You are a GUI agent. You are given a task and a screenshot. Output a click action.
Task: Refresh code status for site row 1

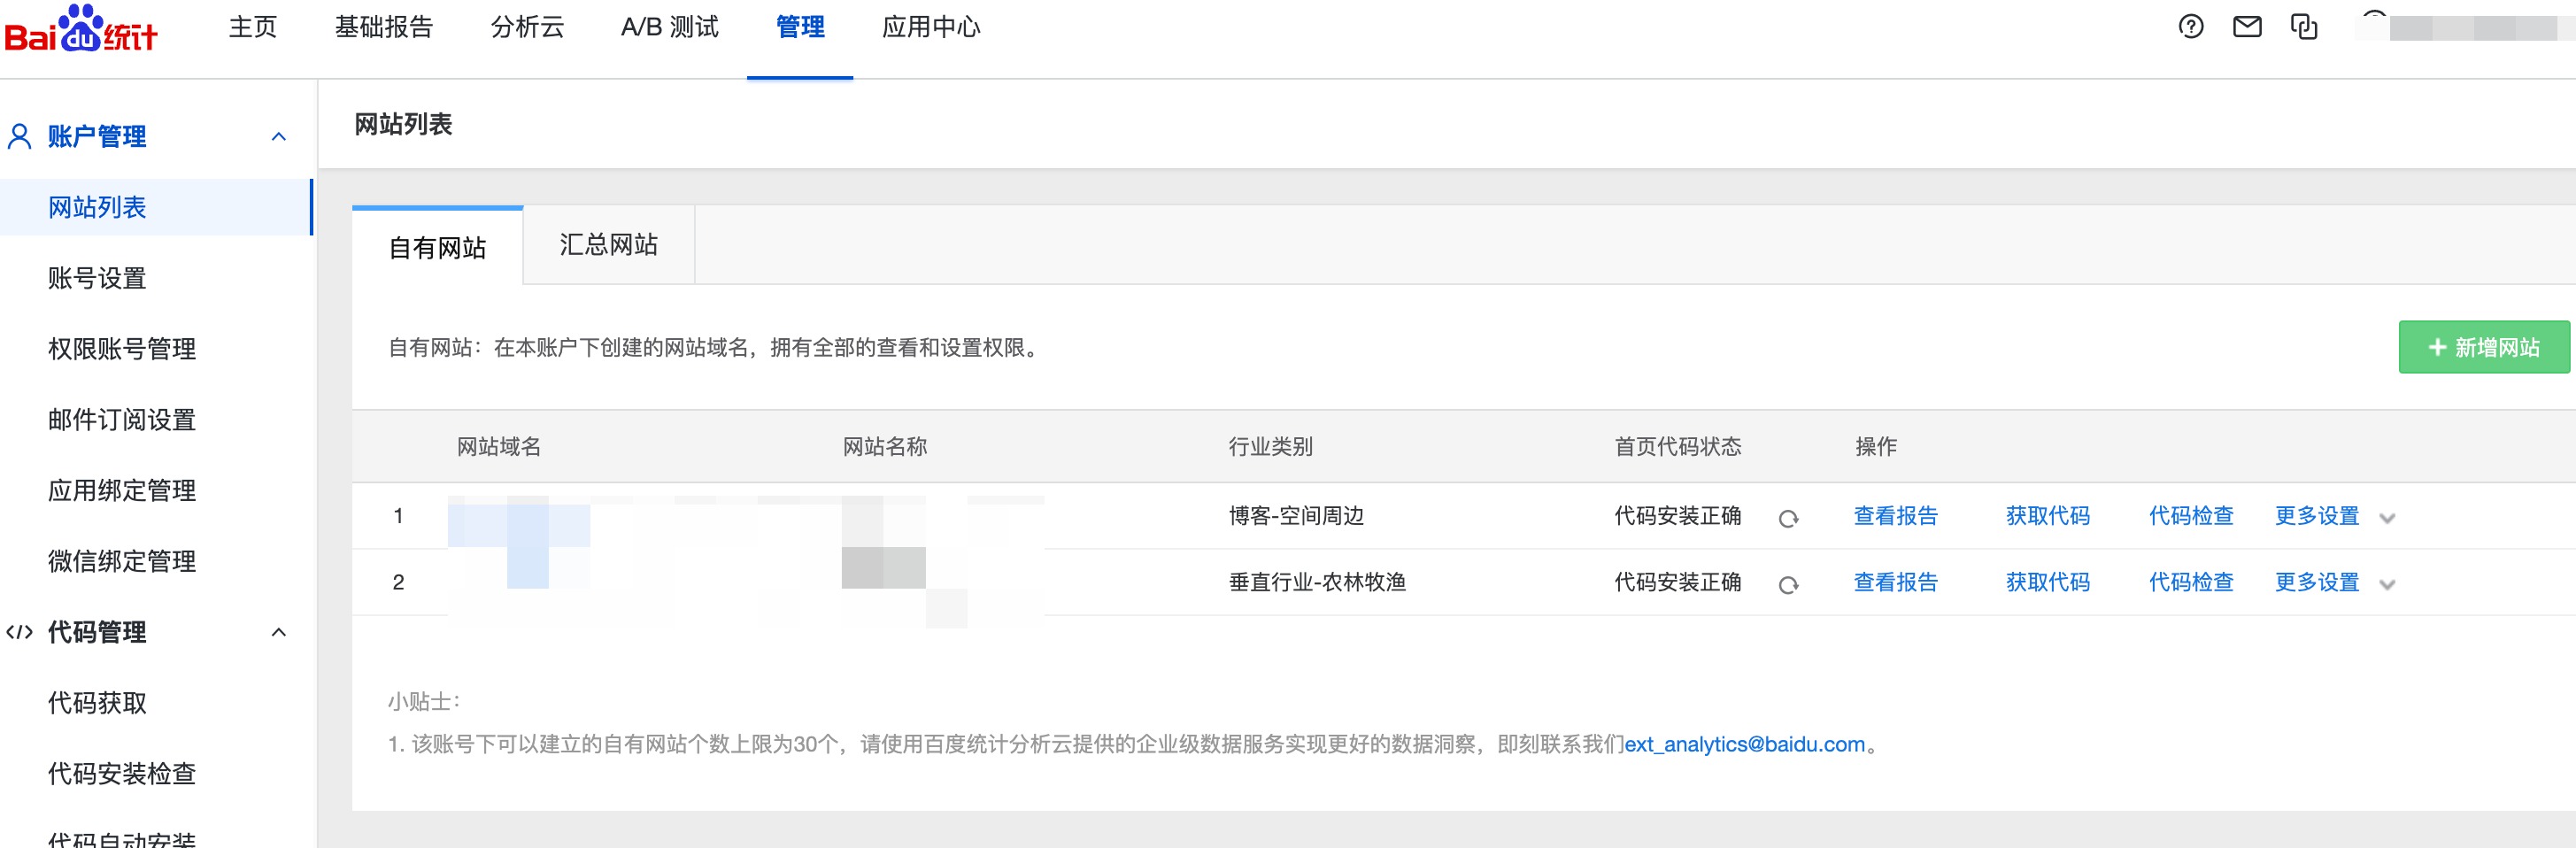(x=1788, y=518)
